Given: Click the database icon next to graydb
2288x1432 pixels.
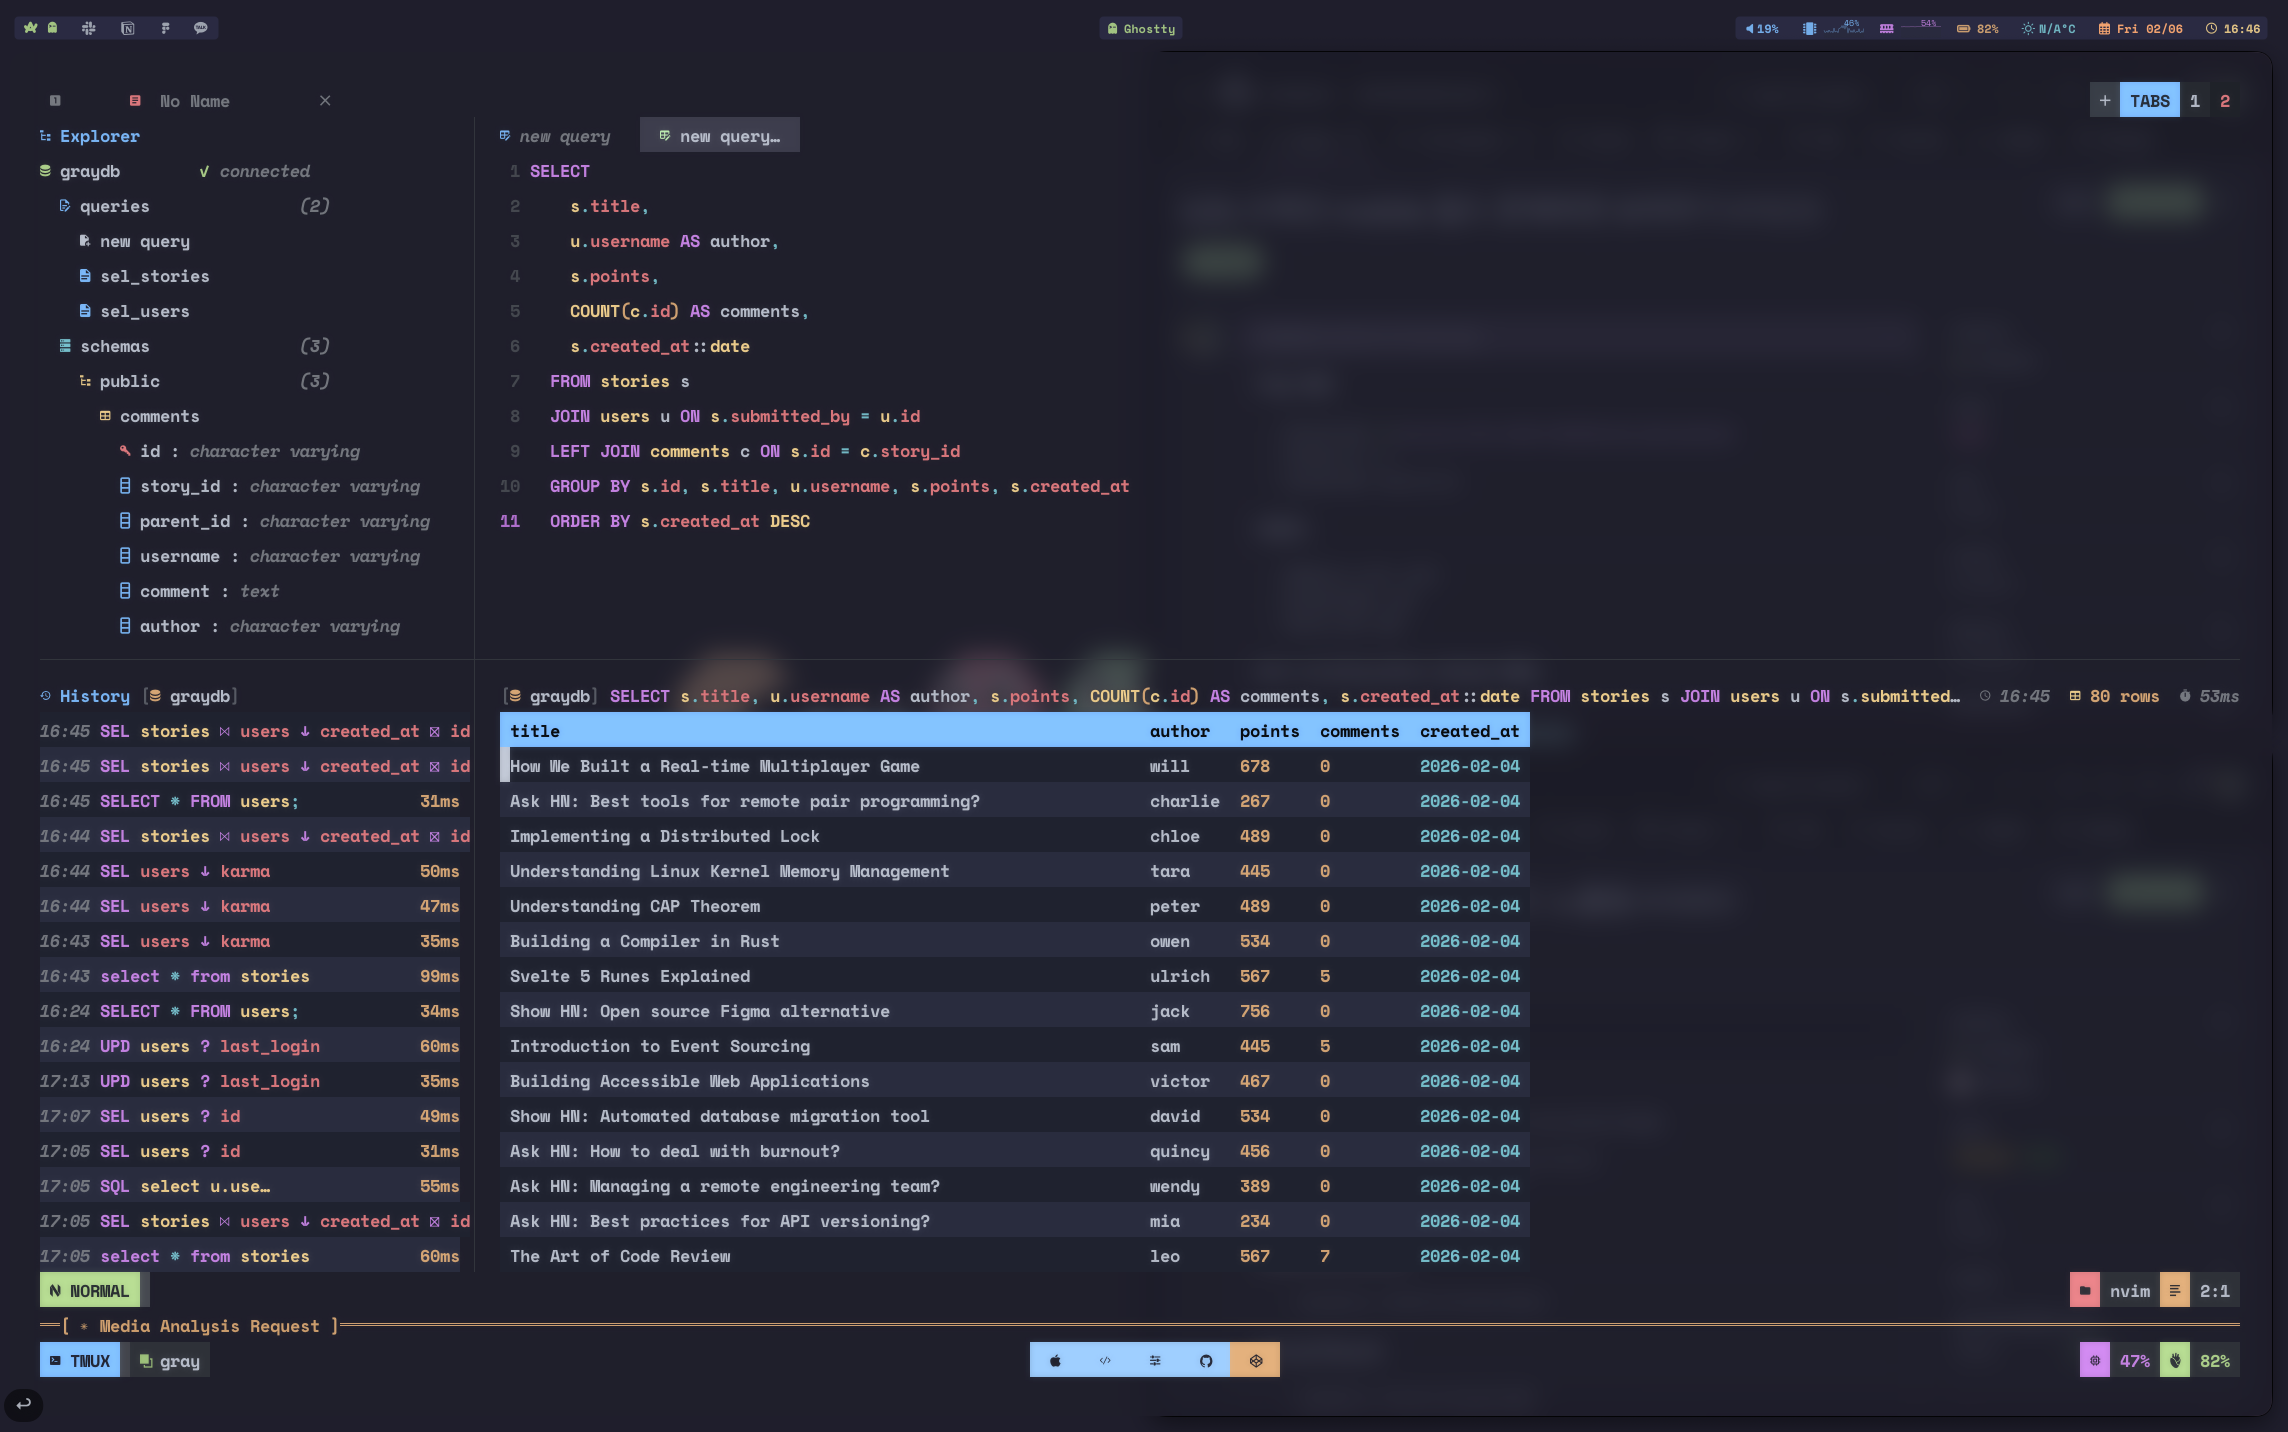Looking at the screenshot, I should [x=45, y=171].
